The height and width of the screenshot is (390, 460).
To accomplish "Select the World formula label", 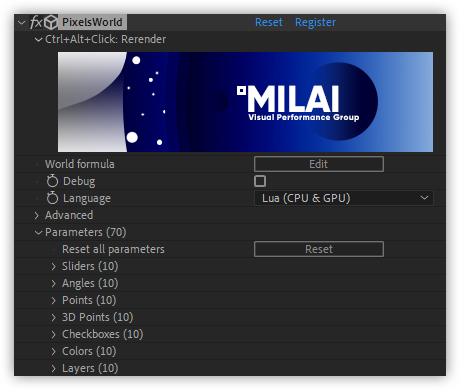I will [80, 164].
